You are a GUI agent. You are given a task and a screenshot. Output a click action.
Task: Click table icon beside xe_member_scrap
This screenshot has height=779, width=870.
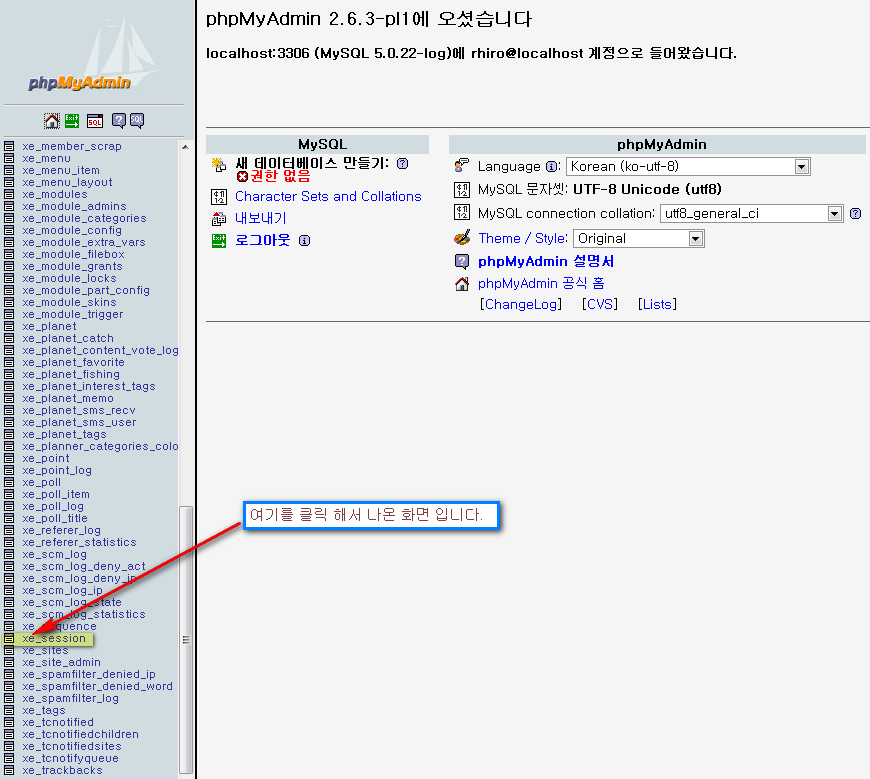[x=9, y=146]
